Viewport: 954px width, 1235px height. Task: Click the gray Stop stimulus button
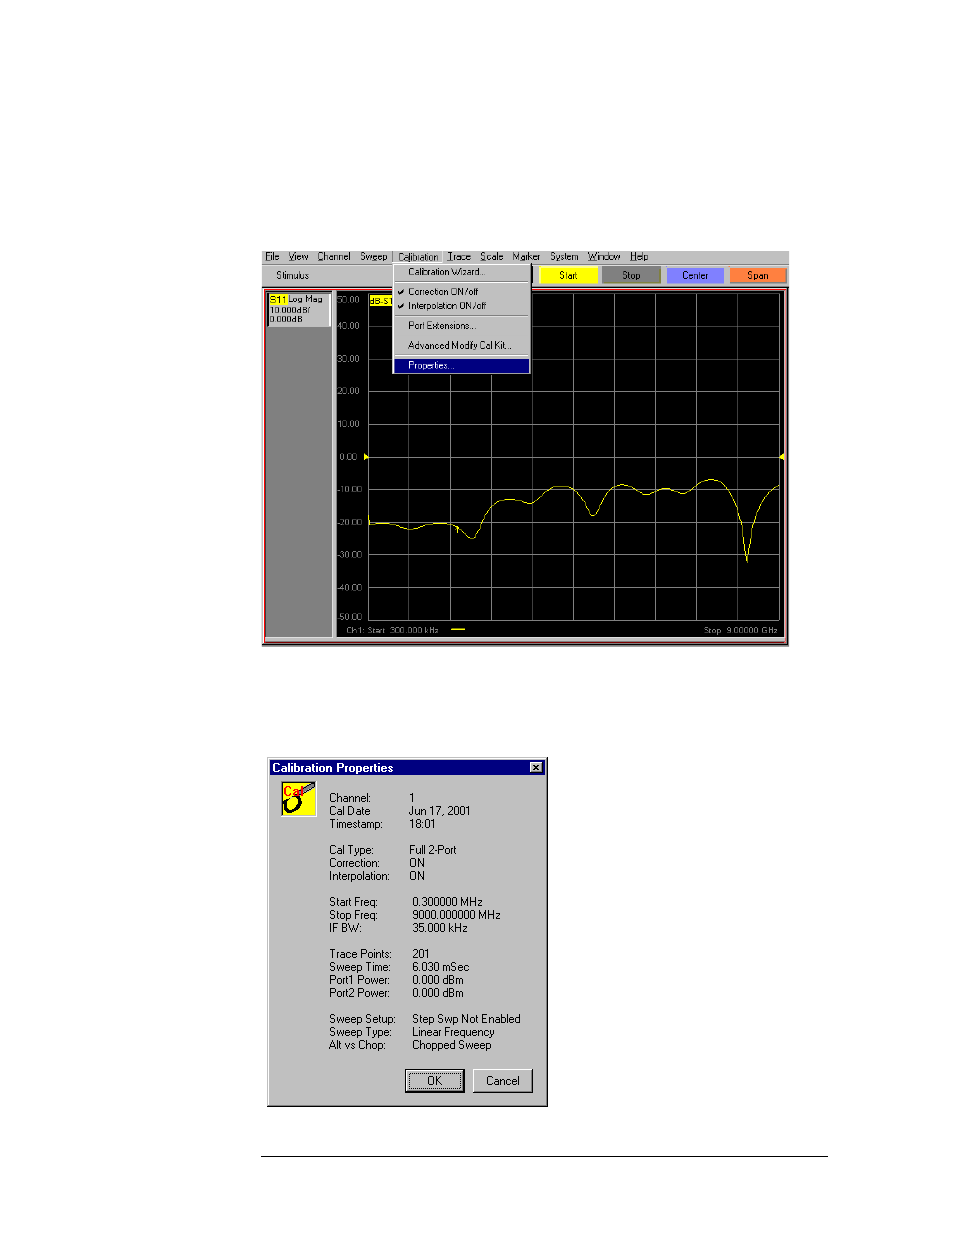pyautogui.click(x=631, y=275)
